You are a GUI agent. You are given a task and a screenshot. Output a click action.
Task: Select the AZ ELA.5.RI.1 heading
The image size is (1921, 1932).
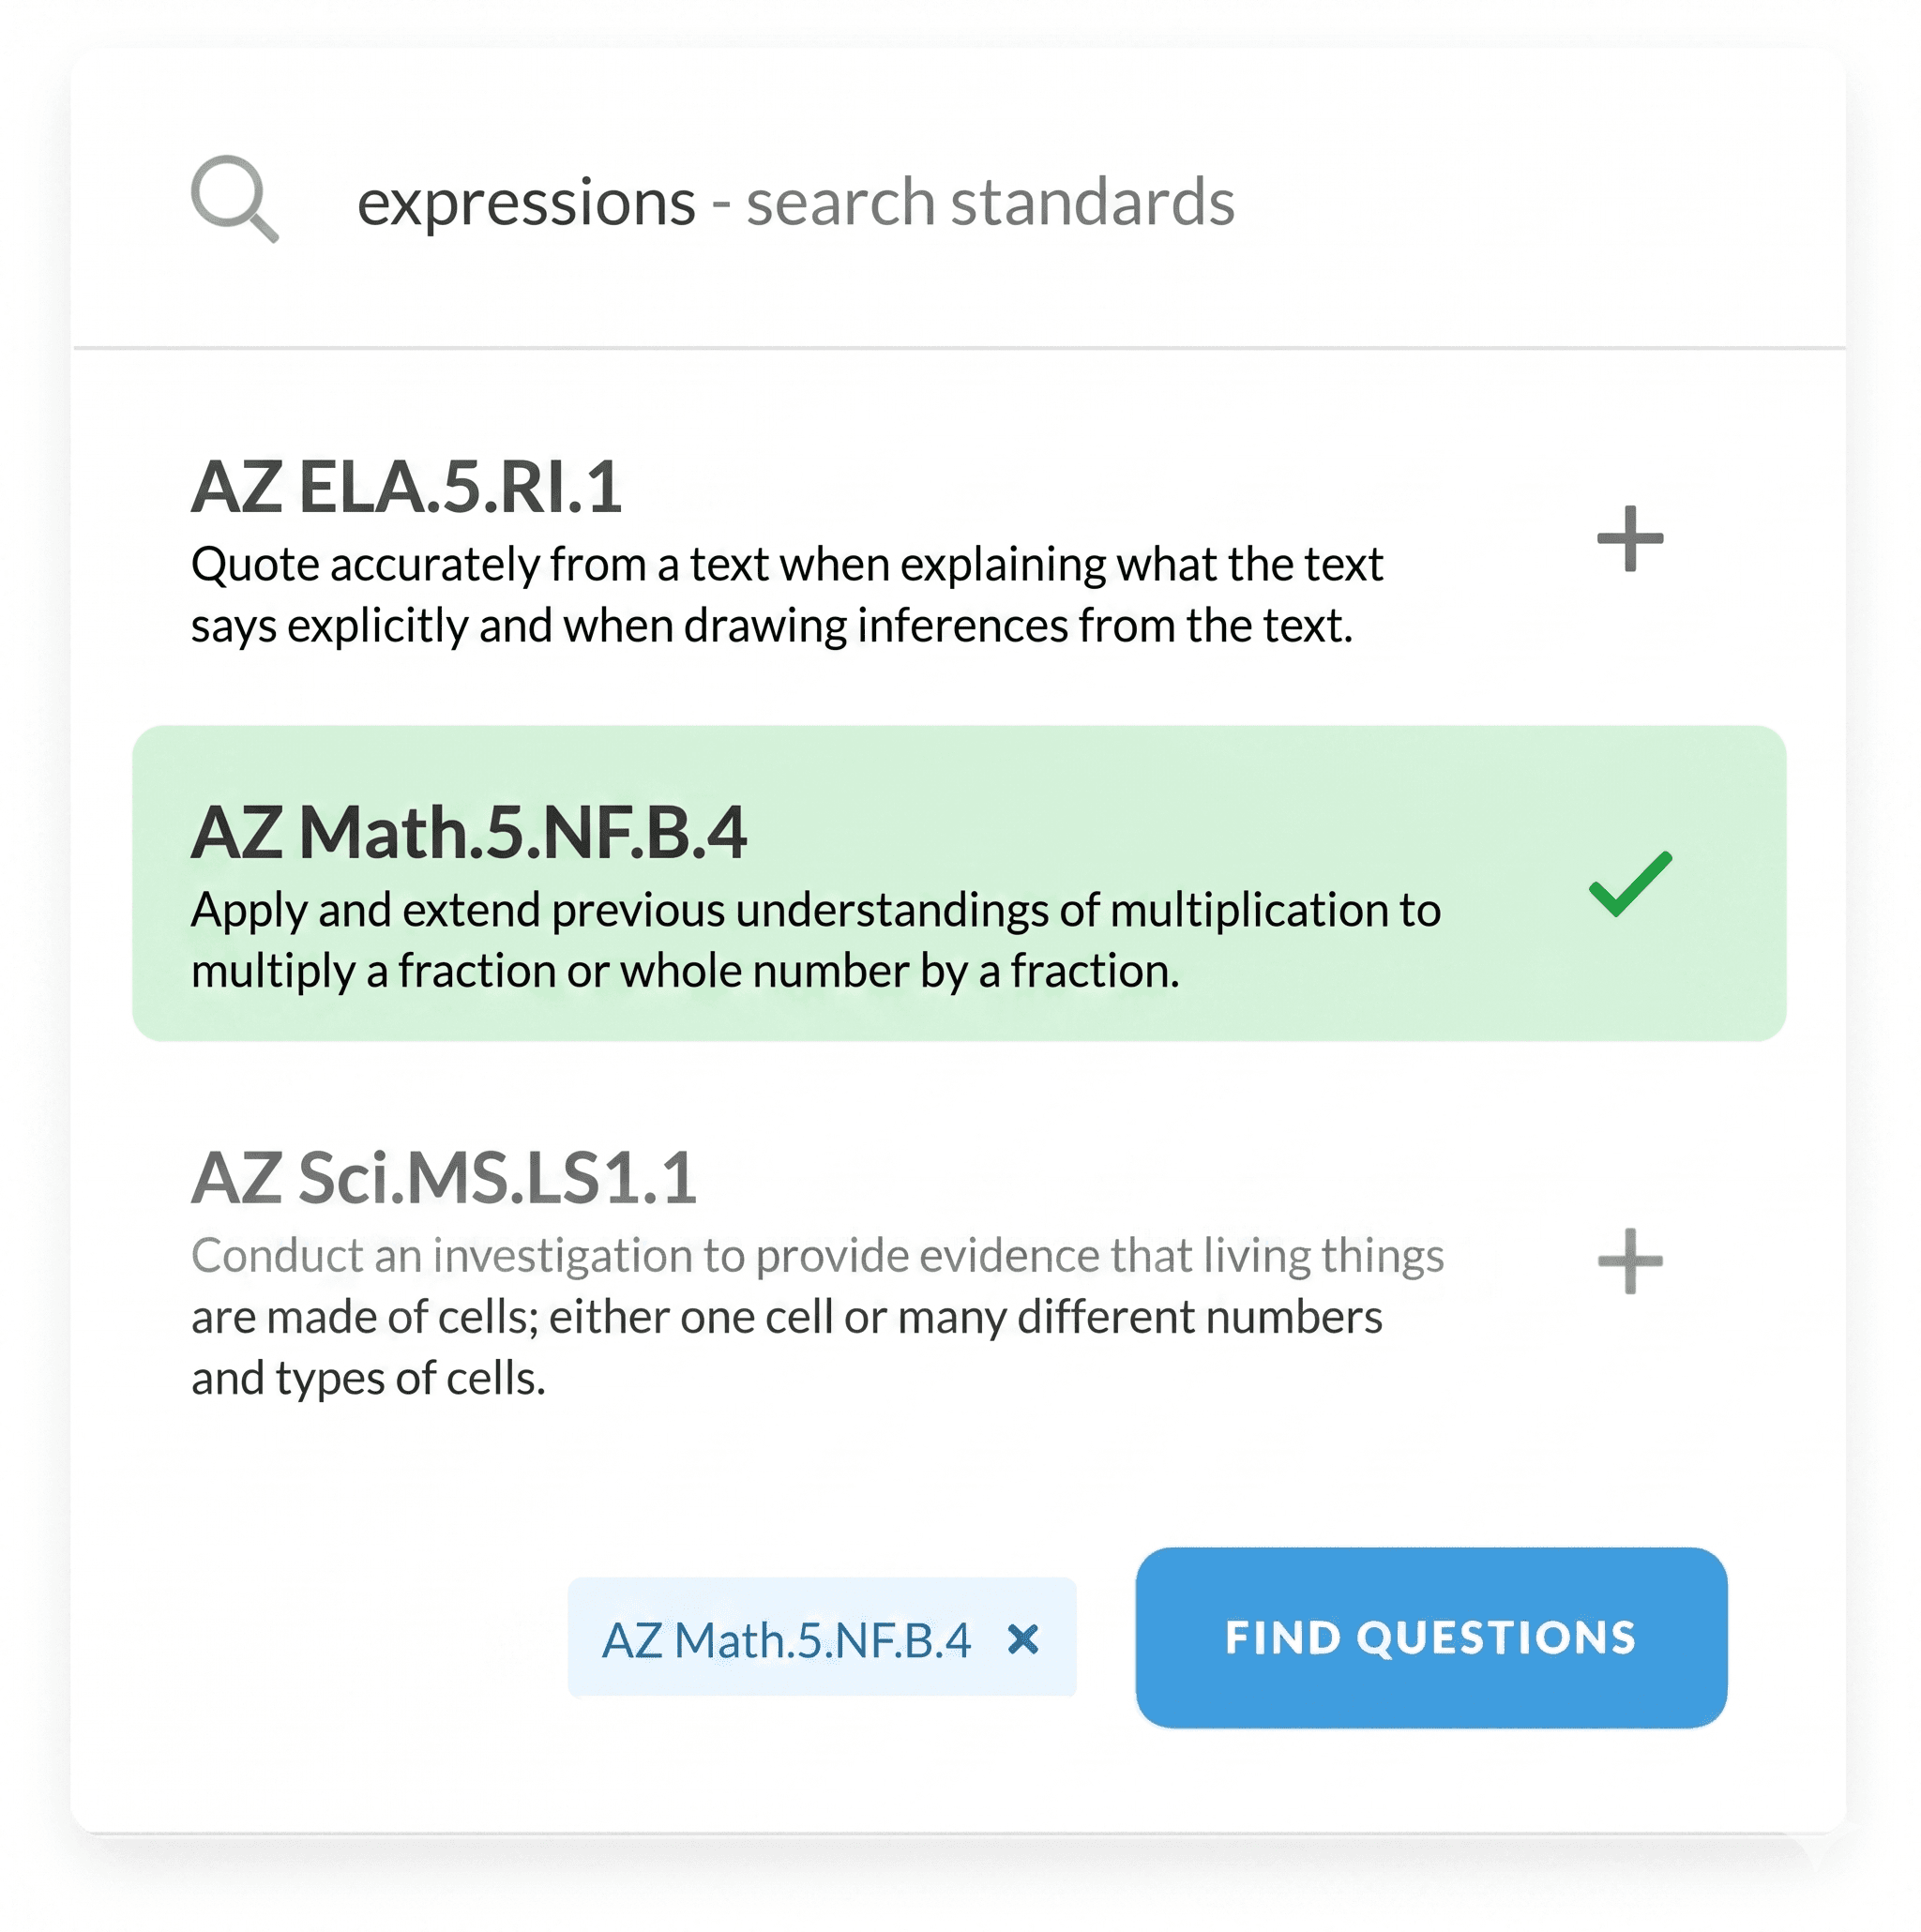click(x=406, y=487)
